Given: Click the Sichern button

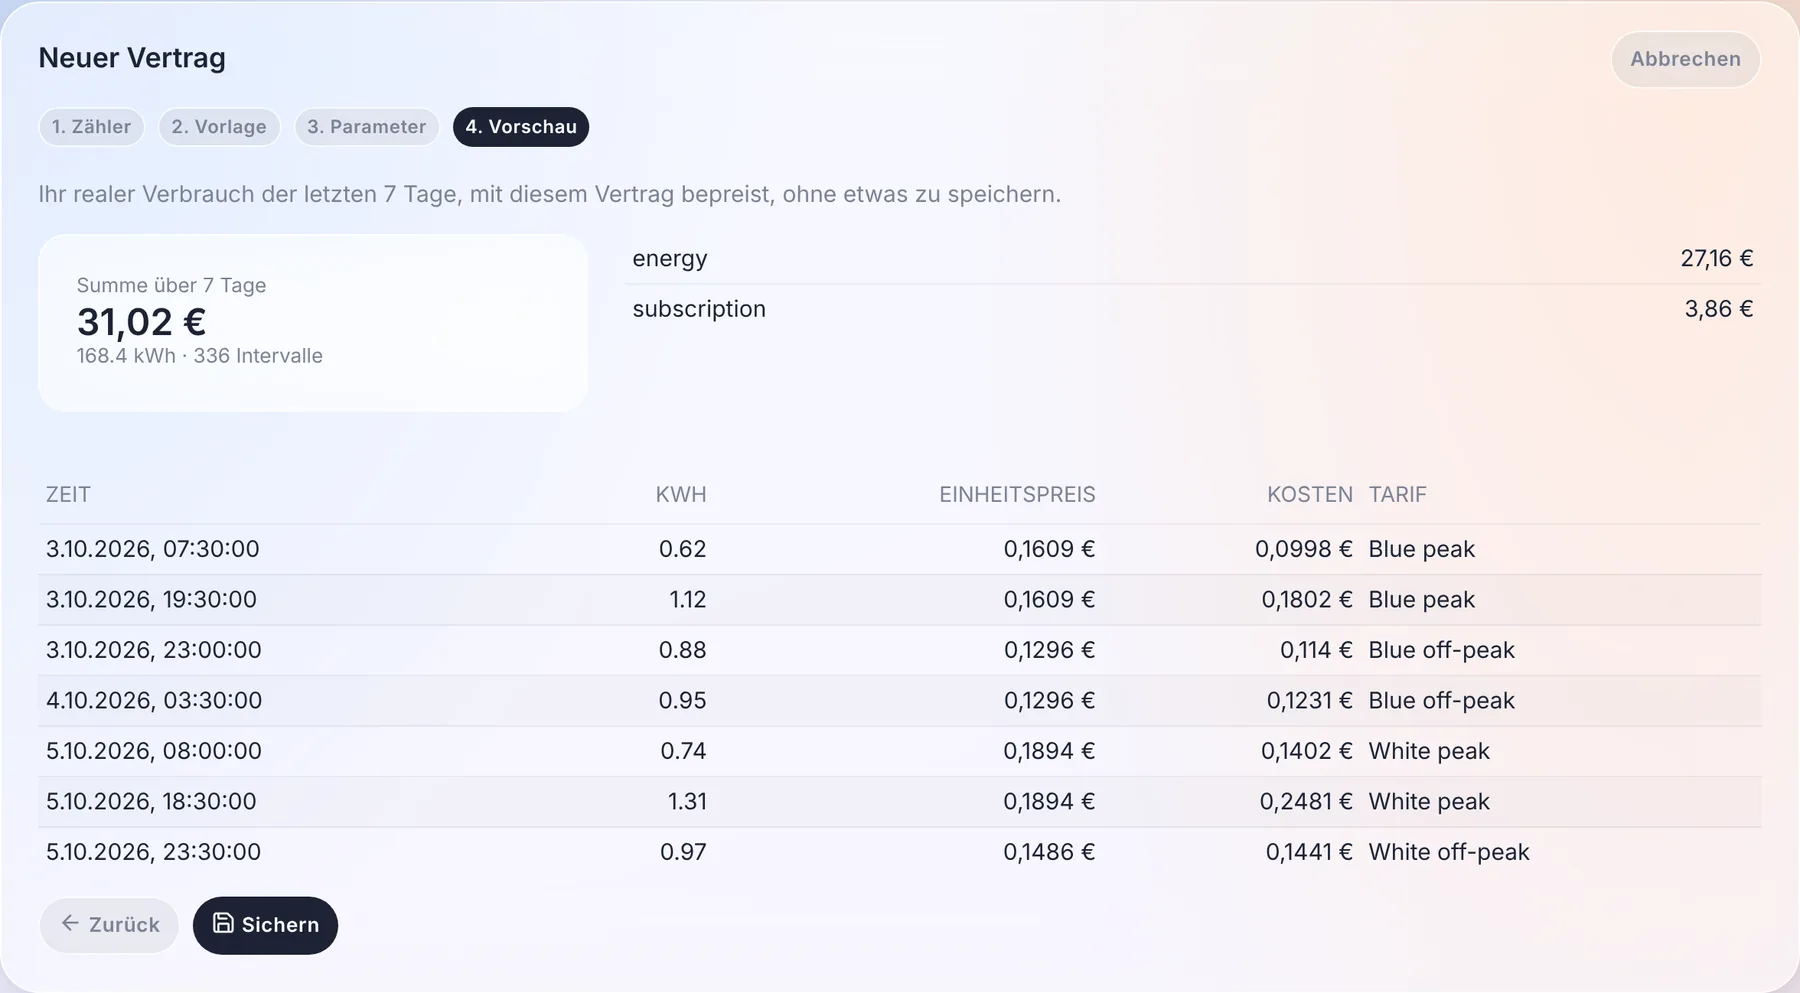Looking at the screenshot, I should coord(265,925).
